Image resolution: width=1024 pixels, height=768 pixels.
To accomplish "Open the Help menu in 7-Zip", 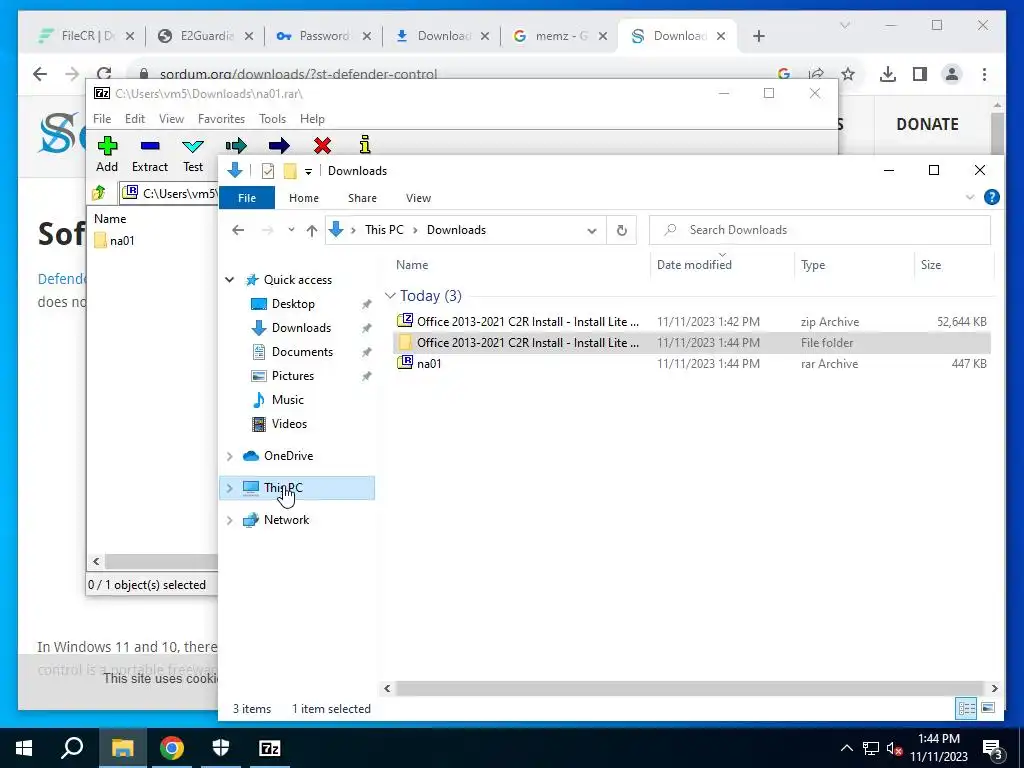I will [312, 119].
